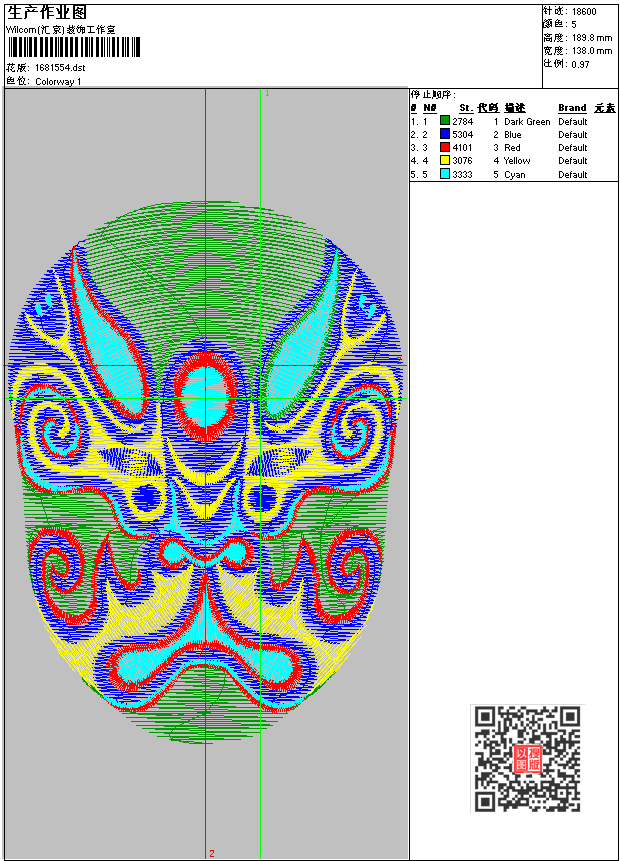
Task: Click the 'St.' column header
Action: click(466, 108)
